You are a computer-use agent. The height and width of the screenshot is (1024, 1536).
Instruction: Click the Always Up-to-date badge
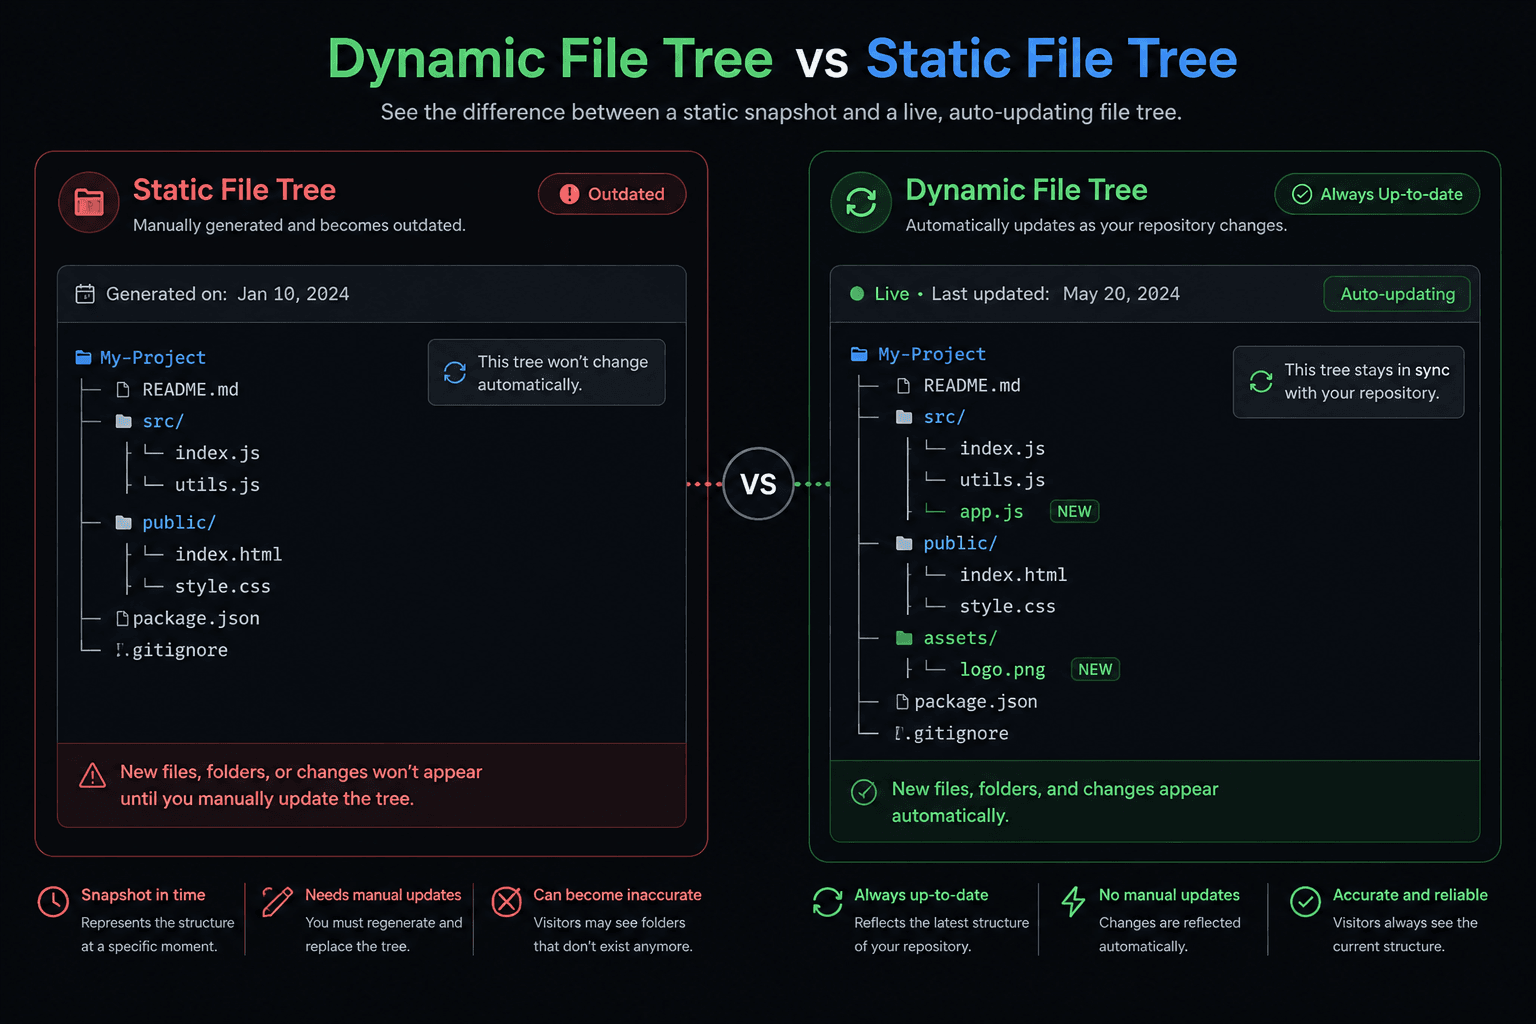[x=1377, y=194]
